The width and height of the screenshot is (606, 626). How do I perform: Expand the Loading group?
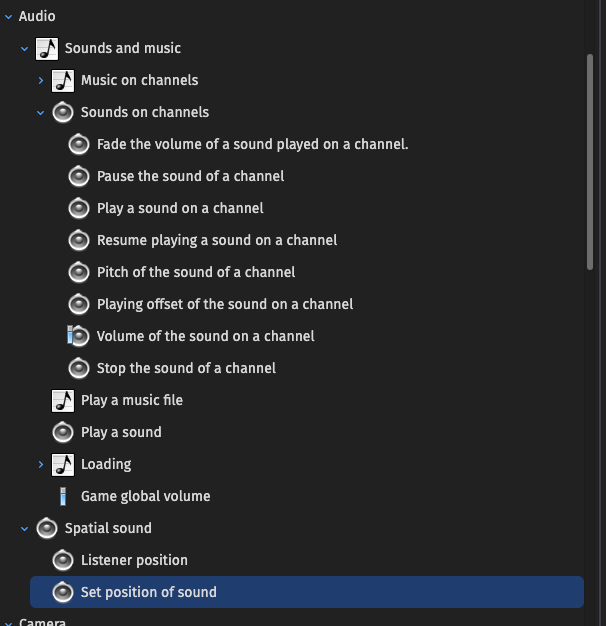pos(41,464)
